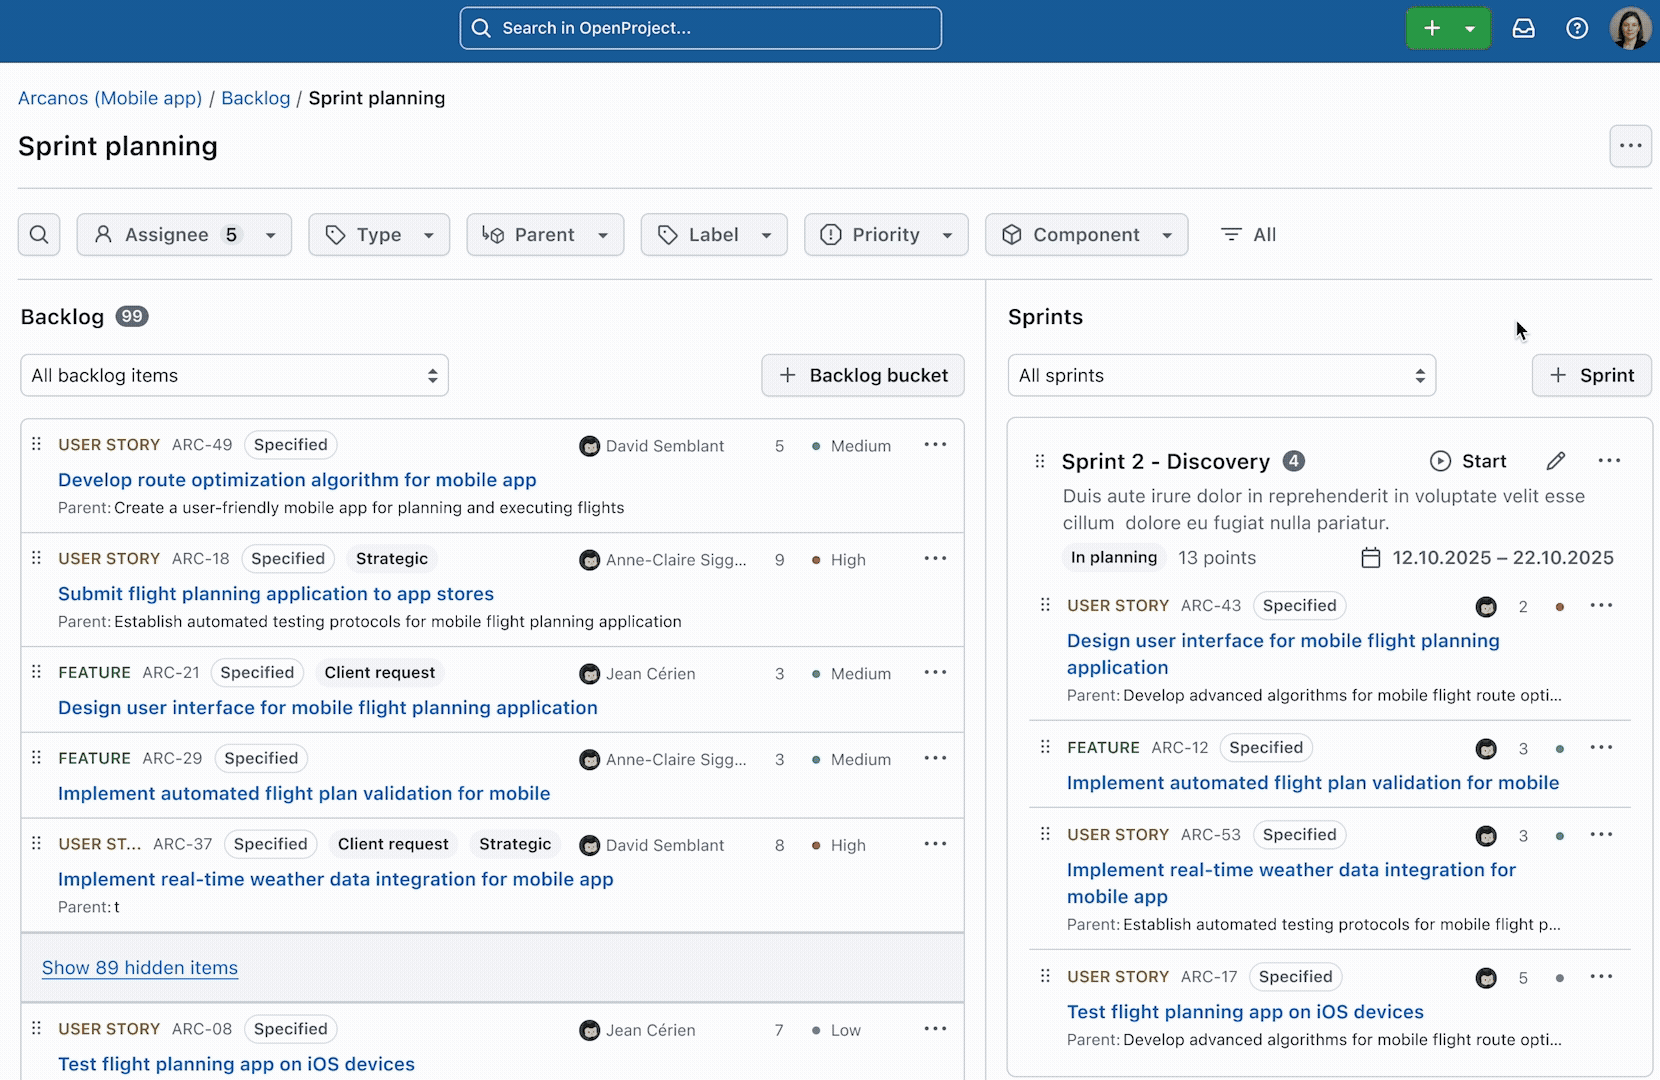Open page options via the ellipsis icon
1660x1080 pixels.
(x=1631, y=146)
